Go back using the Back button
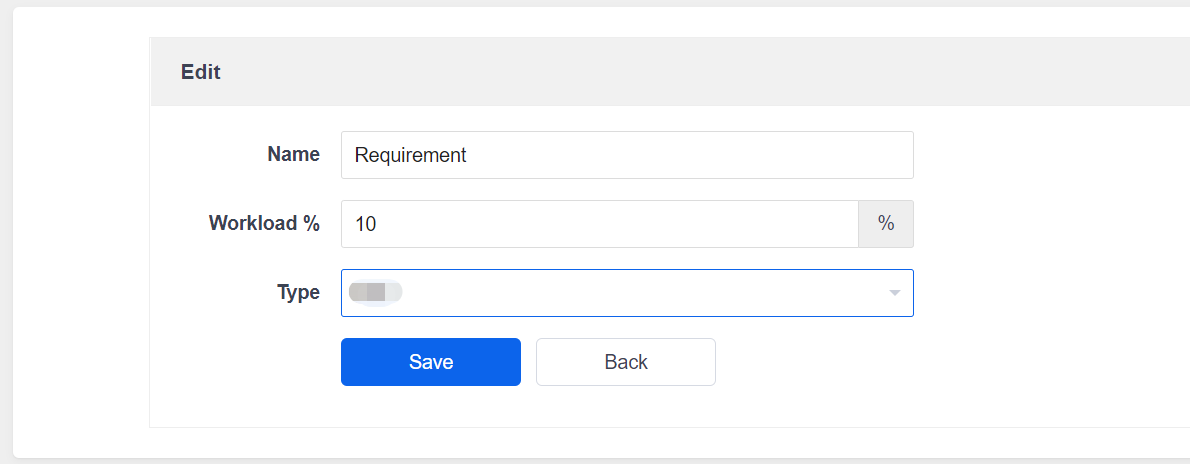Screen dimensions: 1190x464 [626, 362]
